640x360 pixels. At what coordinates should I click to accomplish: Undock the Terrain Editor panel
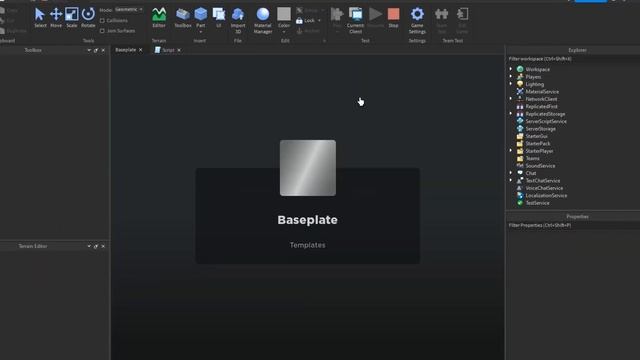96,247
